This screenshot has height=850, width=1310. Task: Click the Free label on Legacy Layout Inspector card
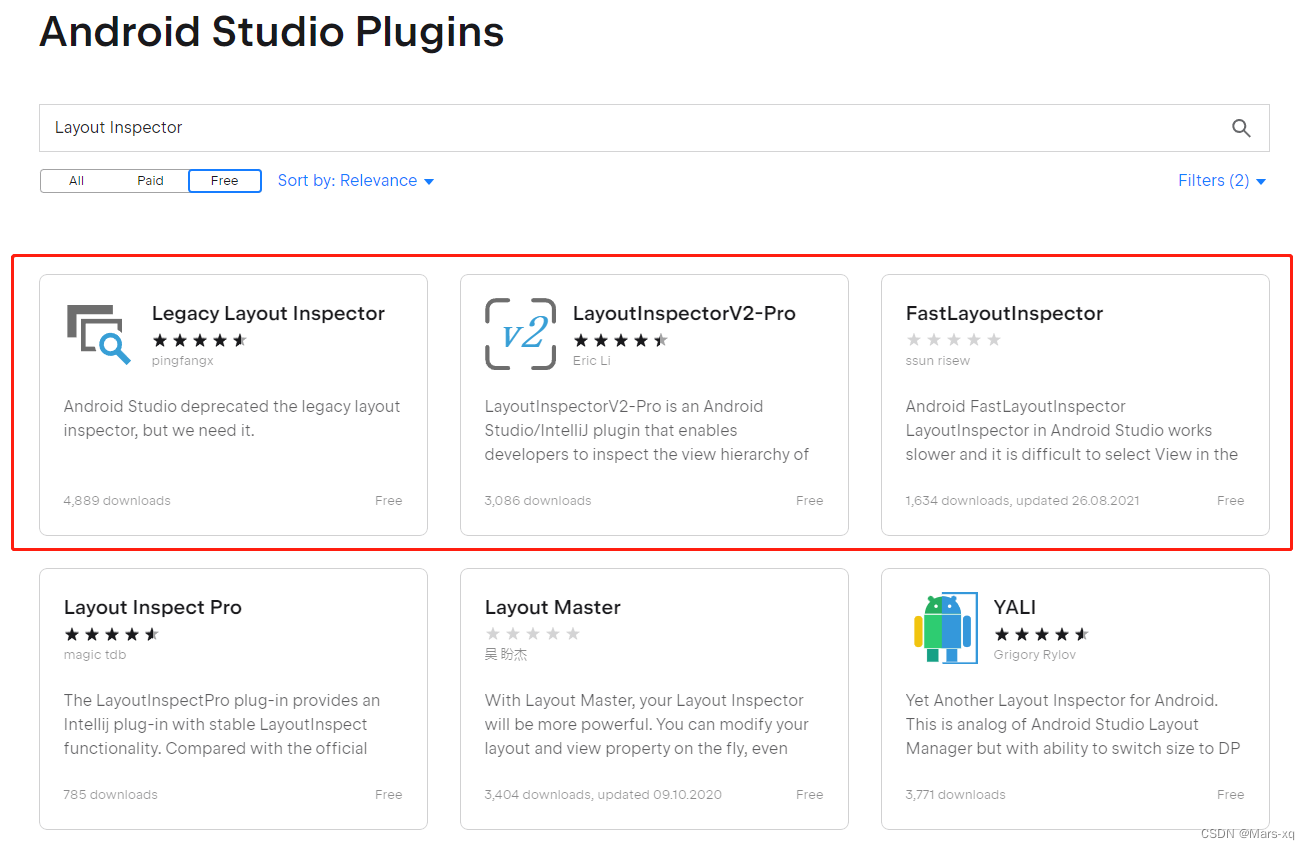click(x=389, y=501)
